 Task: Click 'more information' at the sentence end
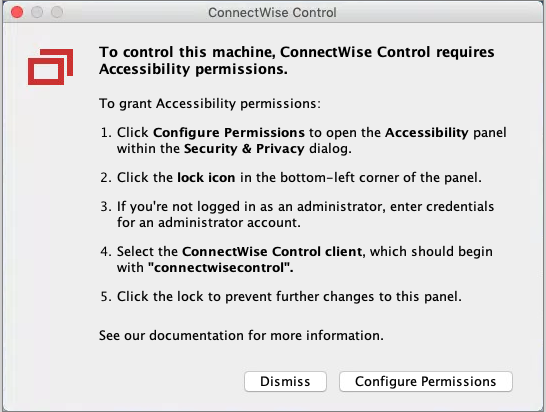pos(326,335)
